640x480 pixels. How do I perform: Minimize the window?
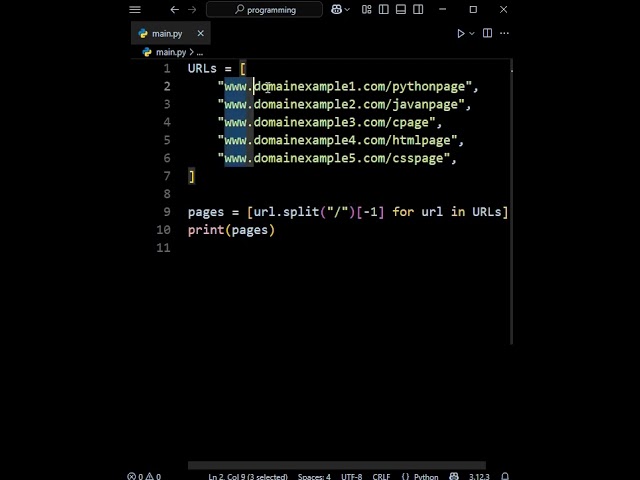coord(442,9)
